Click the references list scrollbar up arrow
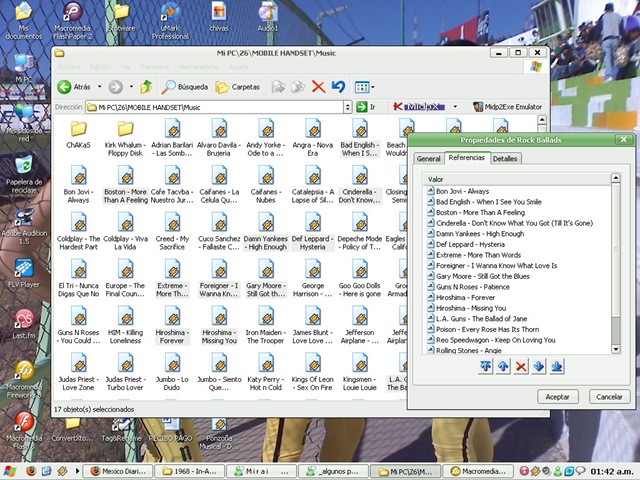The width and height of the screenshot is (640, 480). click(x=616, y=178)
